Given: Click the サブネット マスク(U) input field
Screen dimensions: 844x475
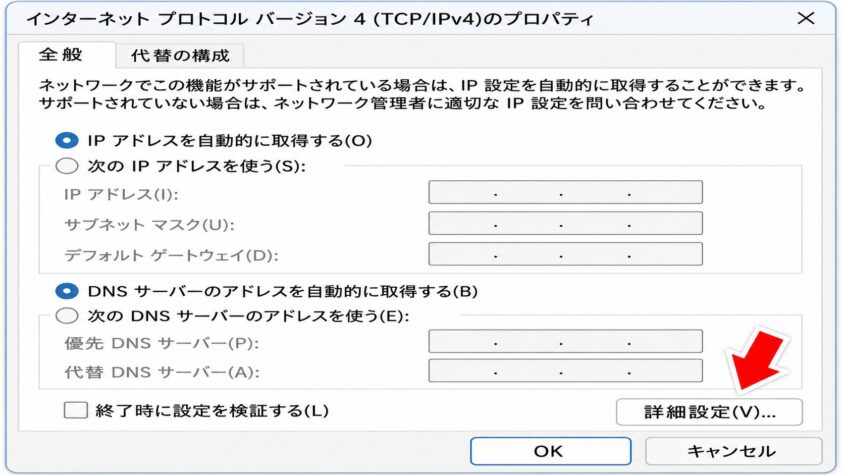Looking at the screenshot, I should point(565,223).
